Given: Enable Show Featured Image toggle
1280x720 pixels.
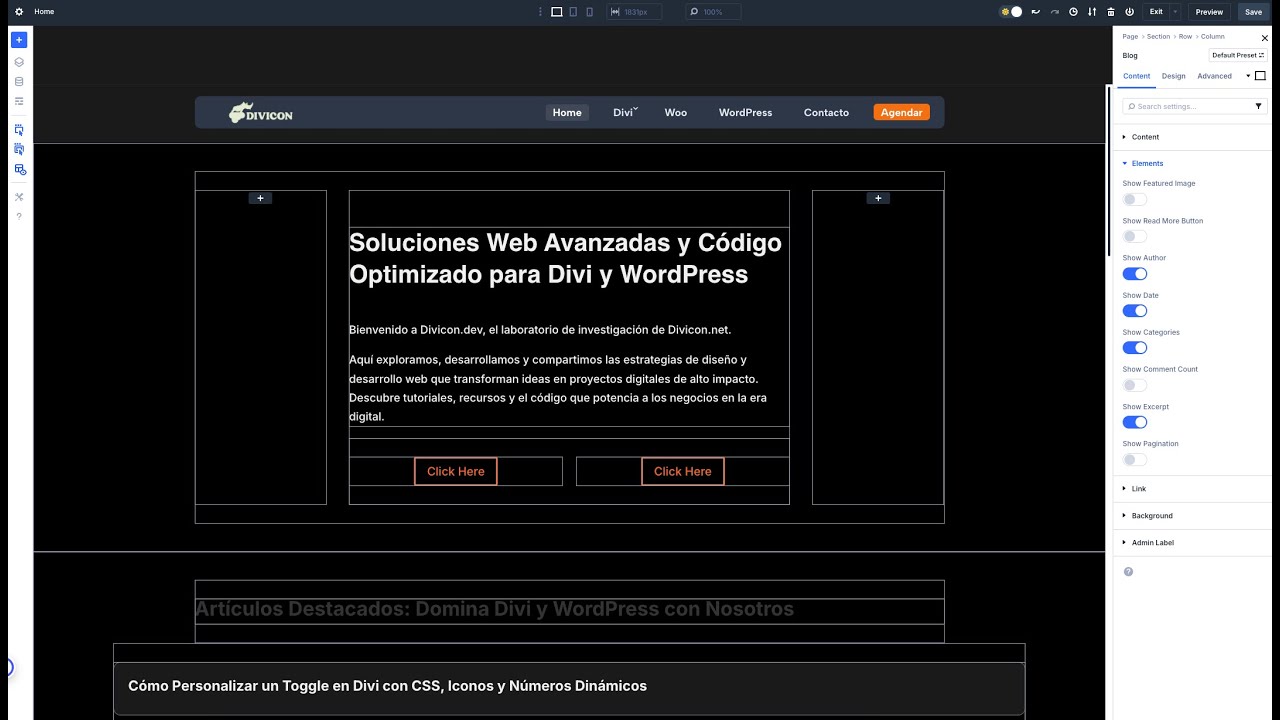Looking at the screenshot, I should click(1134, 199).
